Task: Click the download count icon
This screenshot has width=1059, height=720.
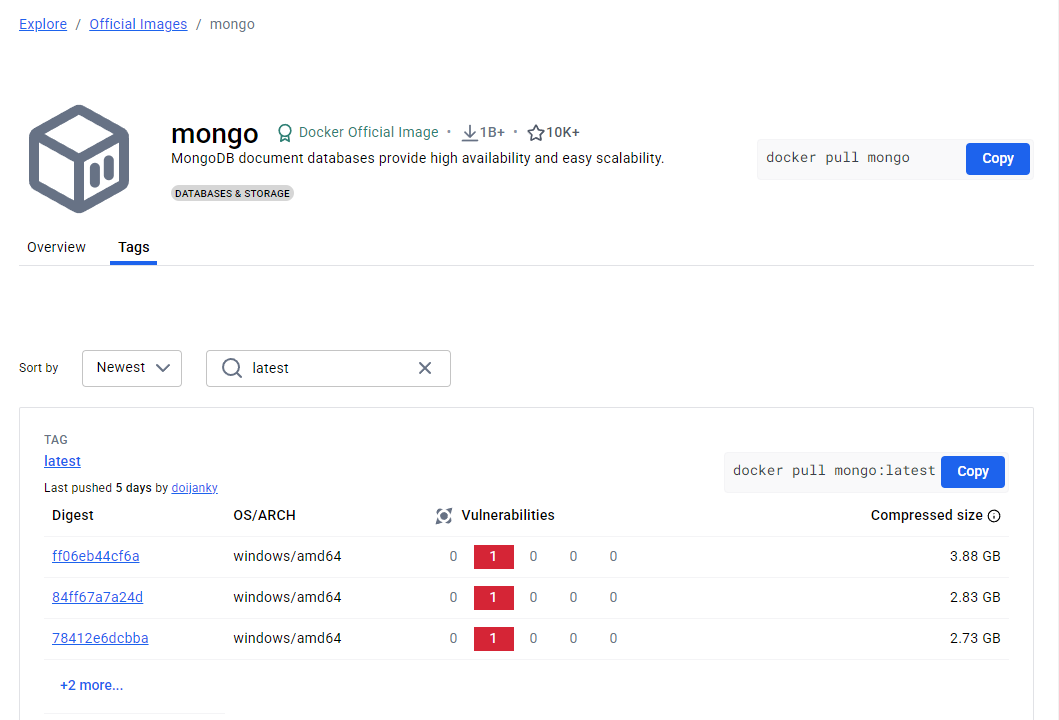Action: point(469,133)
